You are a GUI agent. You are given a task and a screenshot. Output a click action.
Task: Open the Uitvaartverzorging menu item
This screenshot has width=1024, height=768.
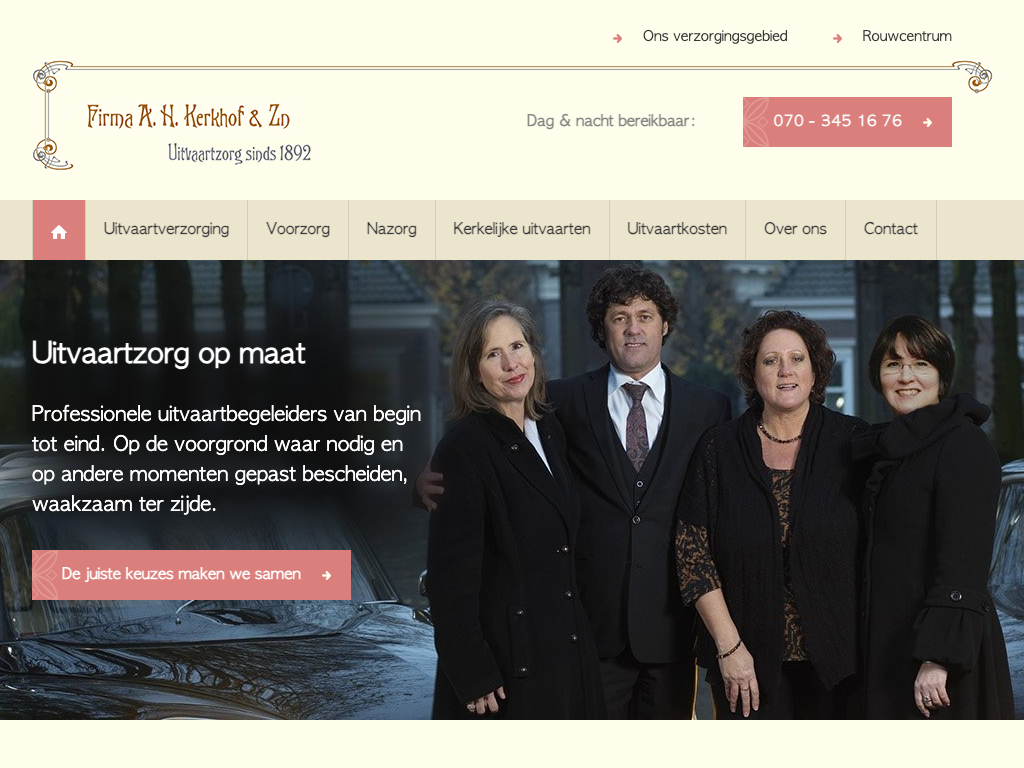tap(166, 229)
